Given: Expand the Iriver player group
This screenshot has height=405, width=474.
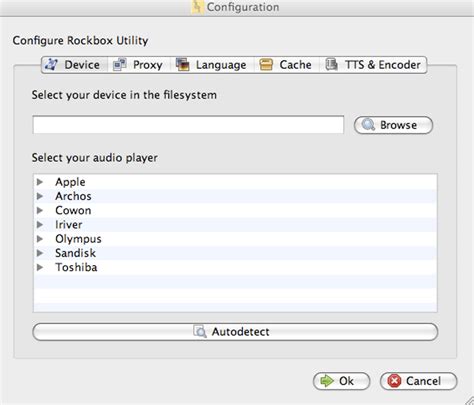Looking at the screenshot, I should [x=40, y=225].
